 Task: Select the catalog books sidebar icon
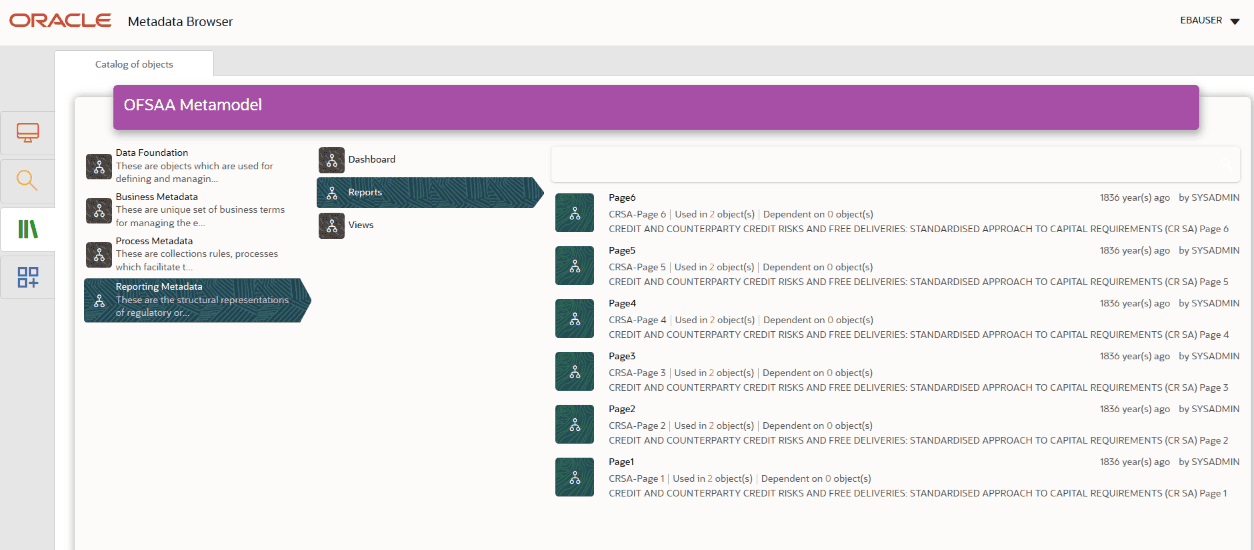pos(27,229)
